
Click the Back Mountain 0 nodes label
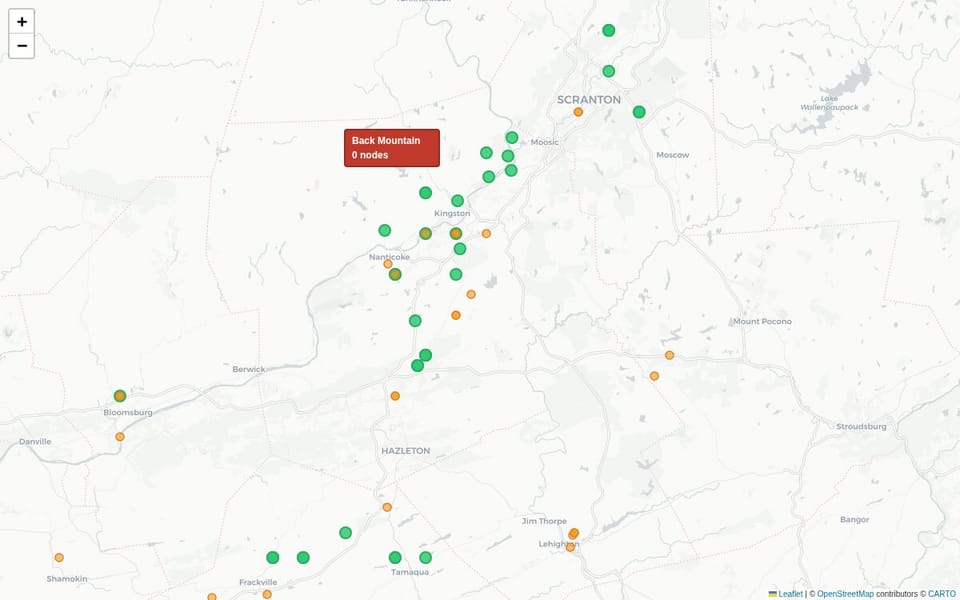pyautogui.click(x=392, y=148)
